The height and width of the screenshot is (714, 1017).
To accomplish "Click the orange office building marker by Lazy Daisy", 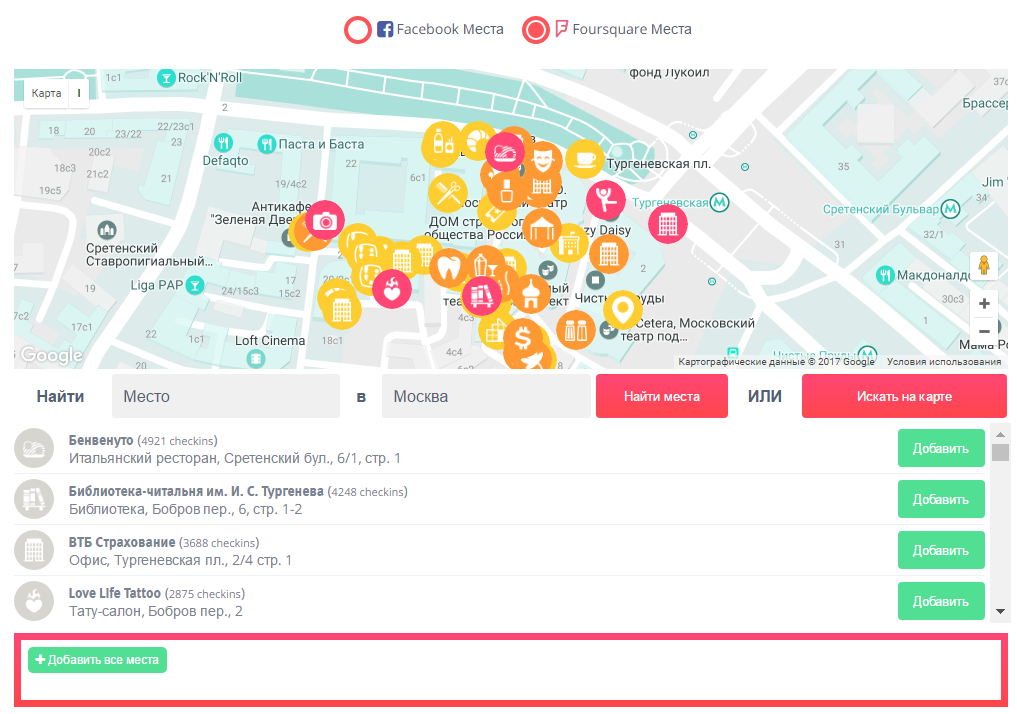I will point(608,254).
